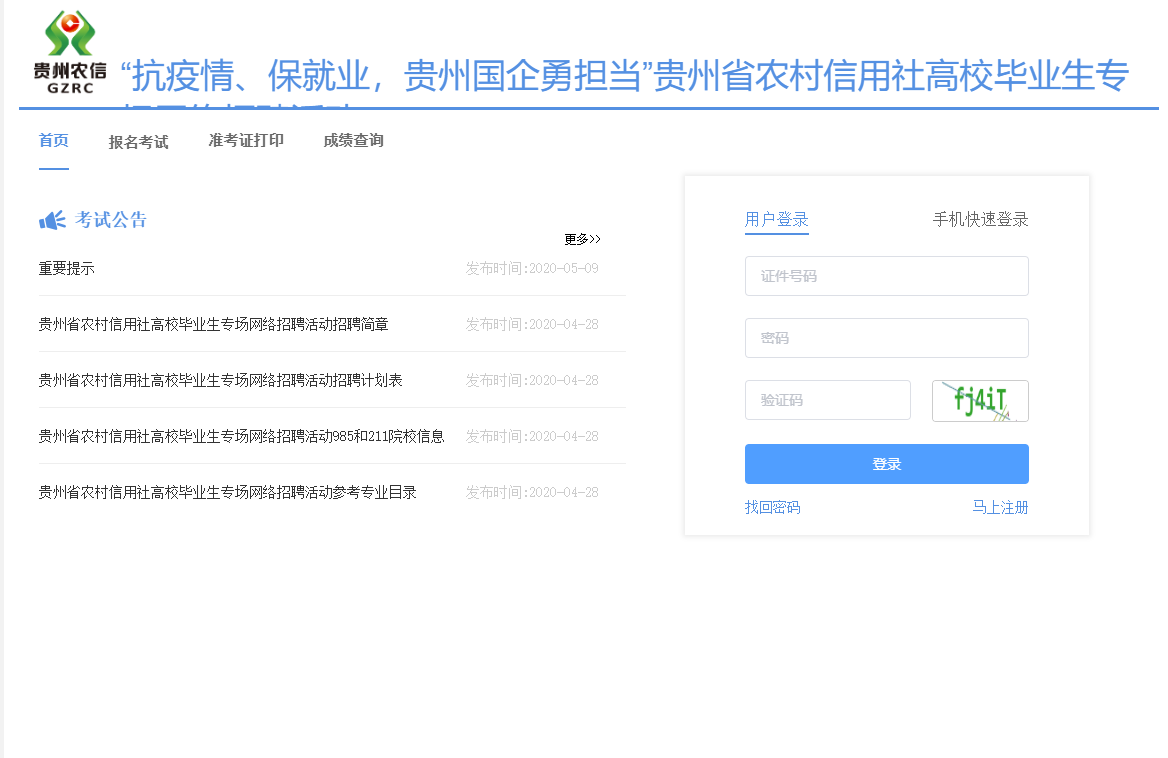This screenshot has height=758, width=1168.
Task: Select the 成绩查询 tab
Action: point(353,140)
